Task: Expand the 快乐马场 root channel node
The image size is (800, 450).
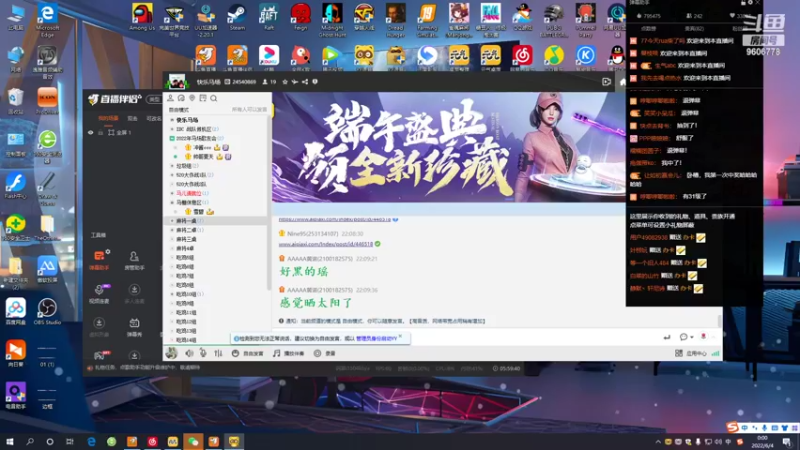Action: (x=172, y=120)
